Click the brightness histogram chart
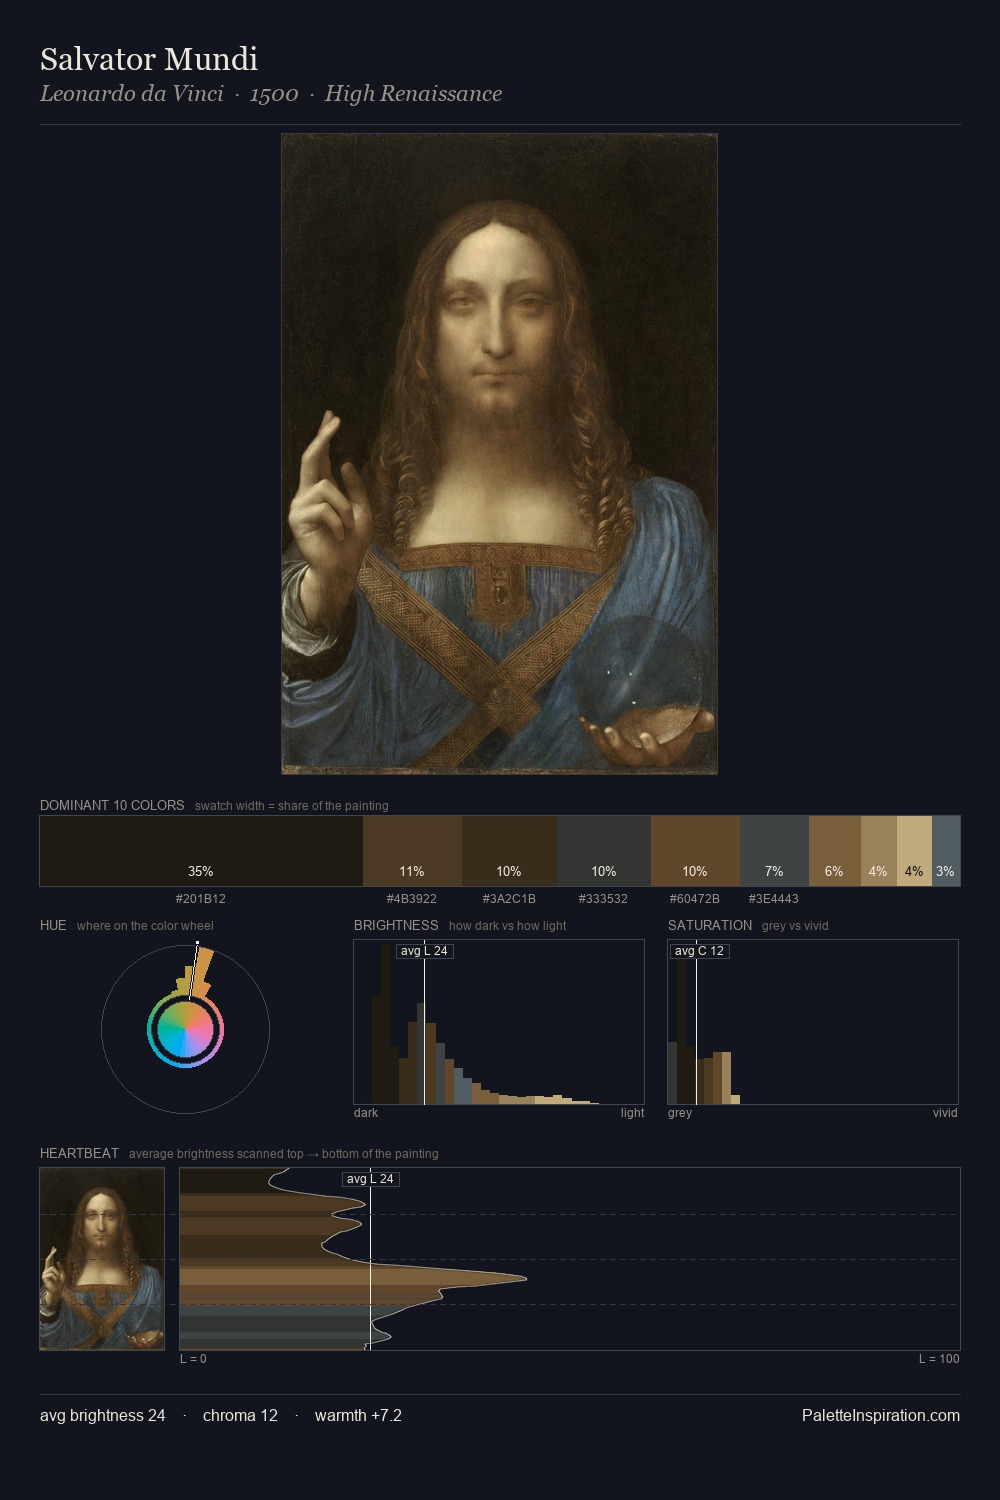 pyautogui.click(x=499, y=1022)
